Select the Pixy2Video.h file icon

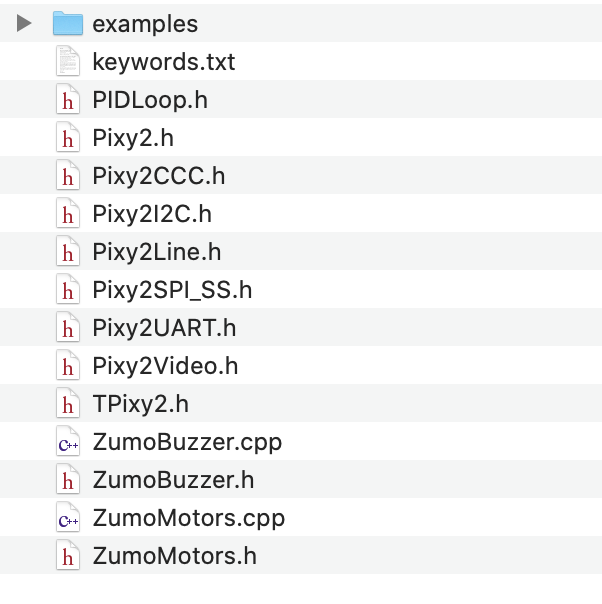pos(67,366)
